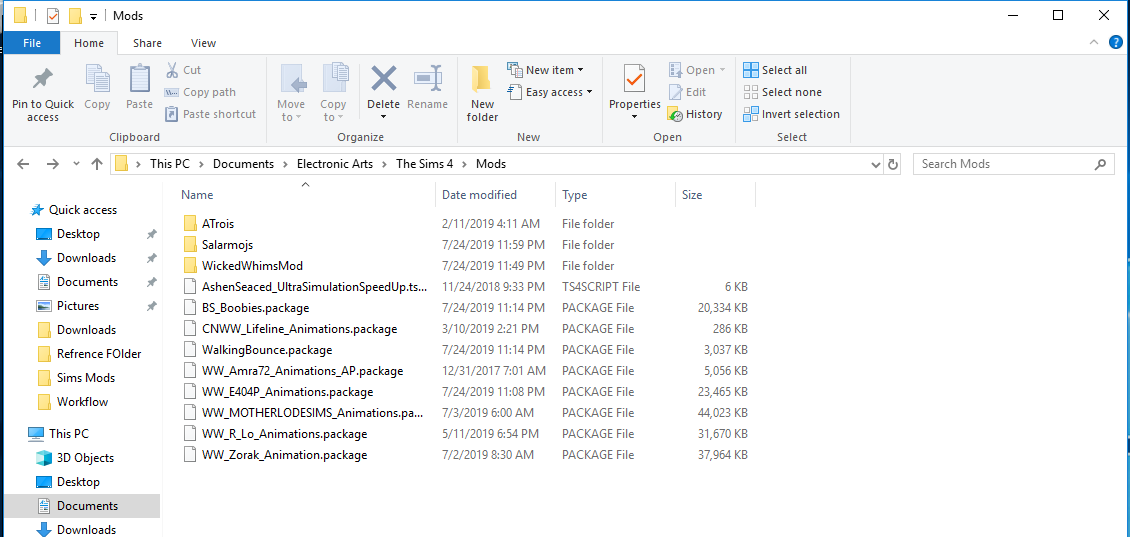Viewport: 1130px width, 537px height.
Task: Click the Copy ribbon button
Action: (x=97, y=87)
